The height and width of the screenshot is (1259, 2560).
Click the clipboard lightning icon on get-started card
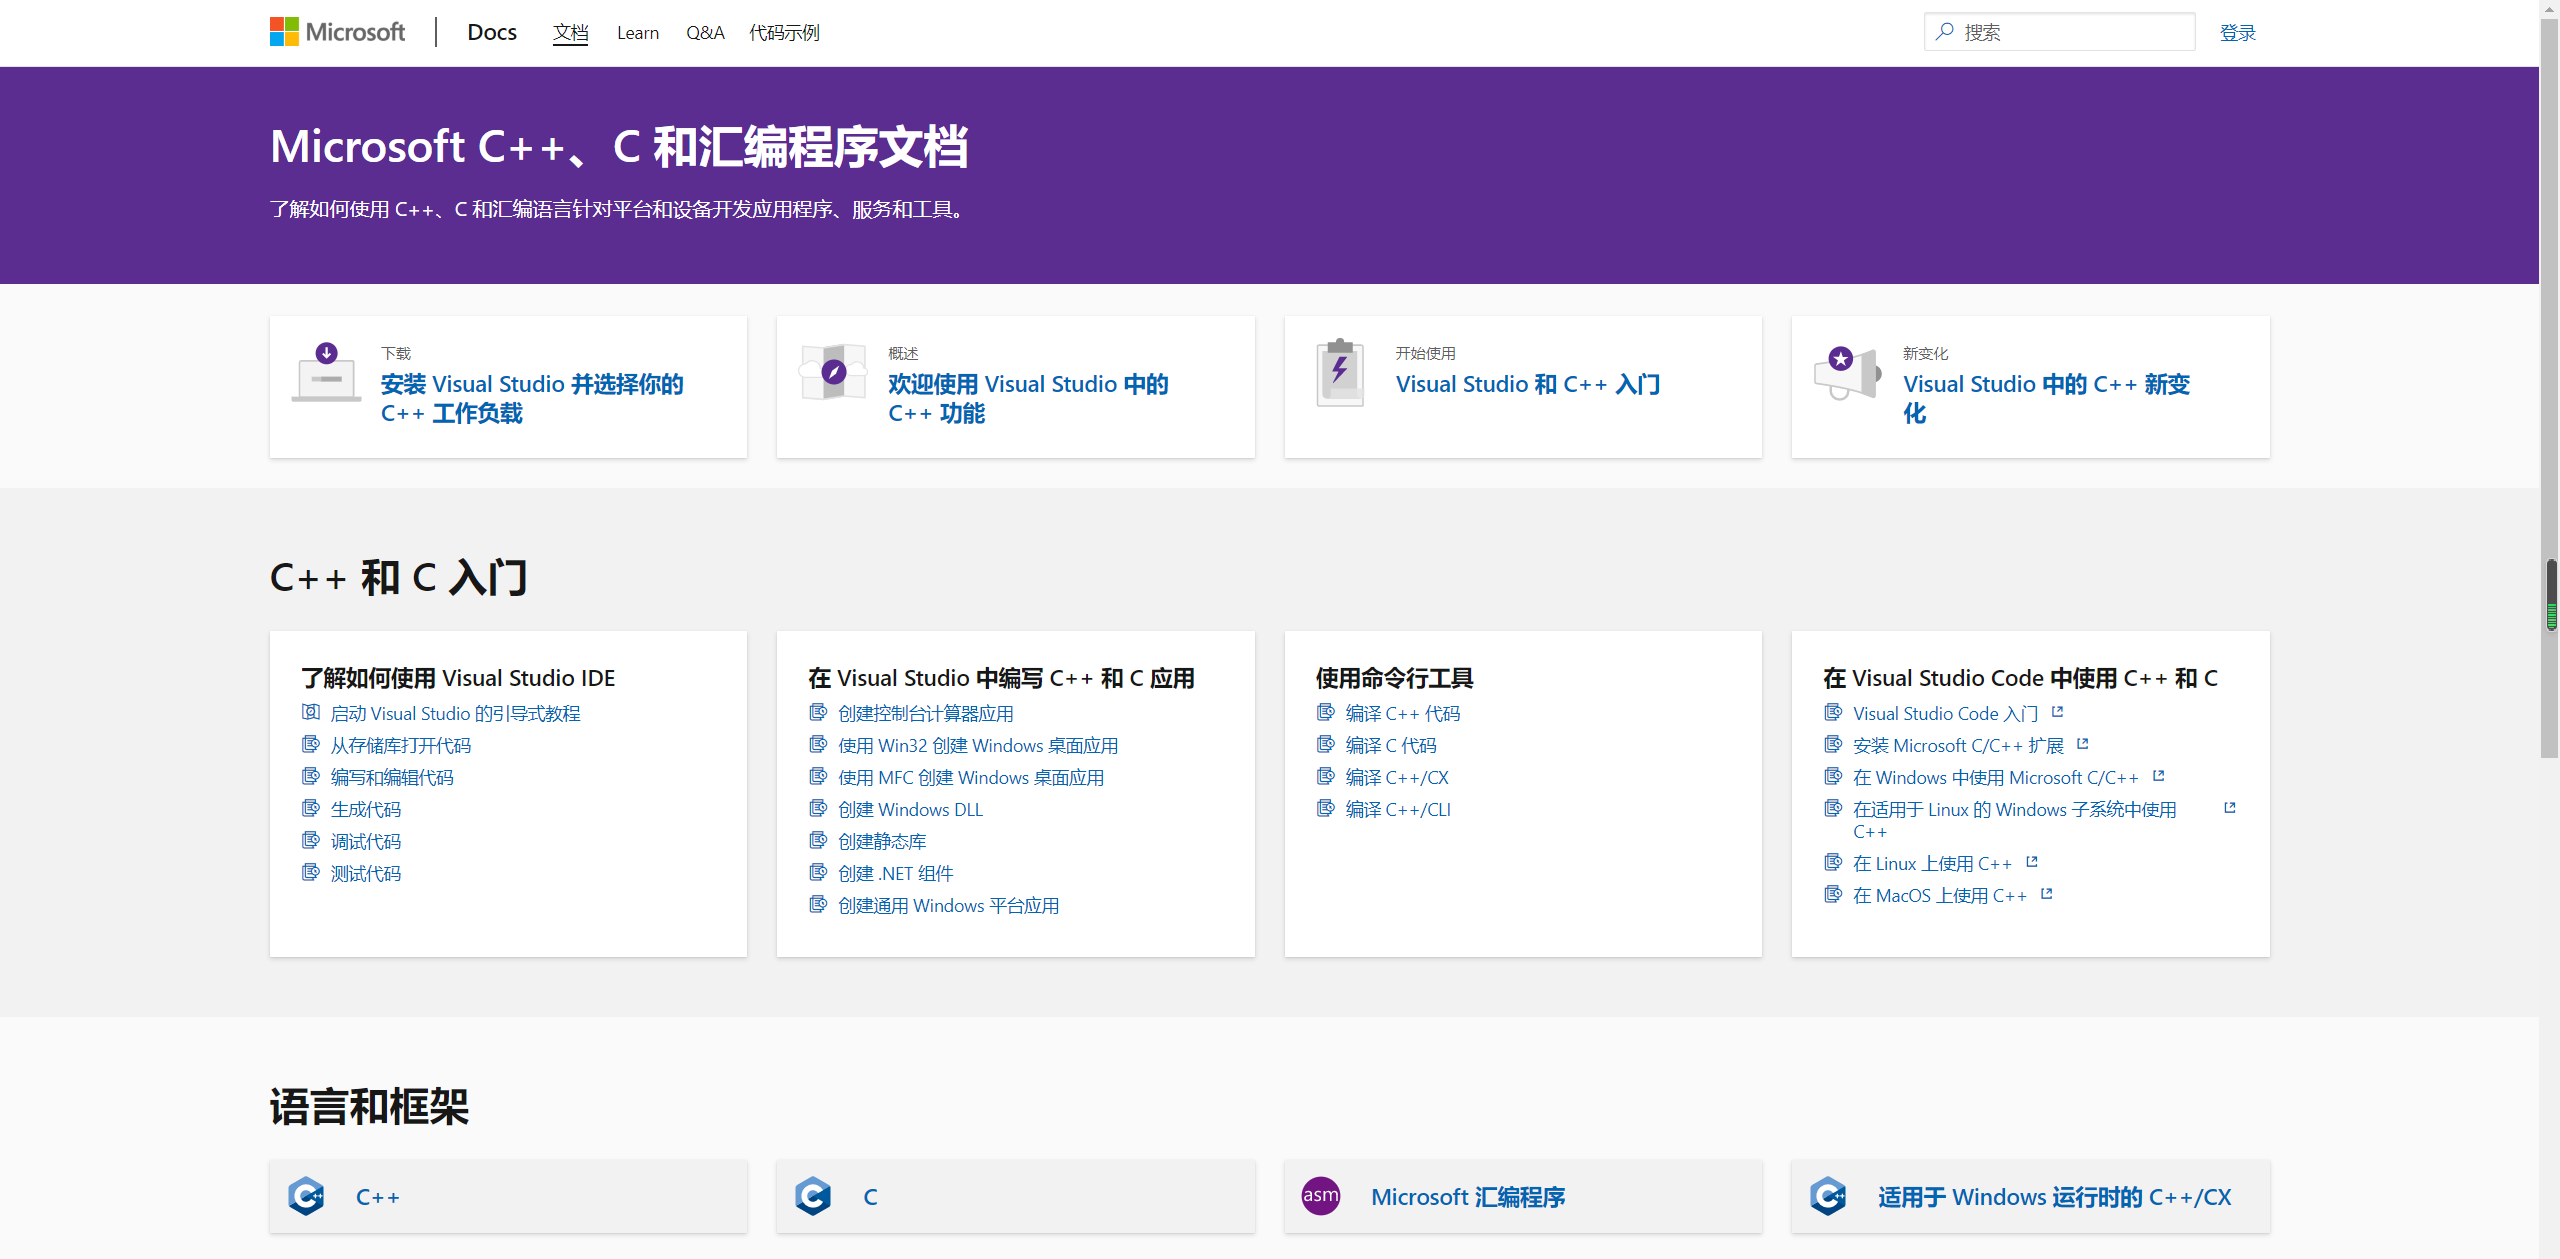[x=1340, y=372]
